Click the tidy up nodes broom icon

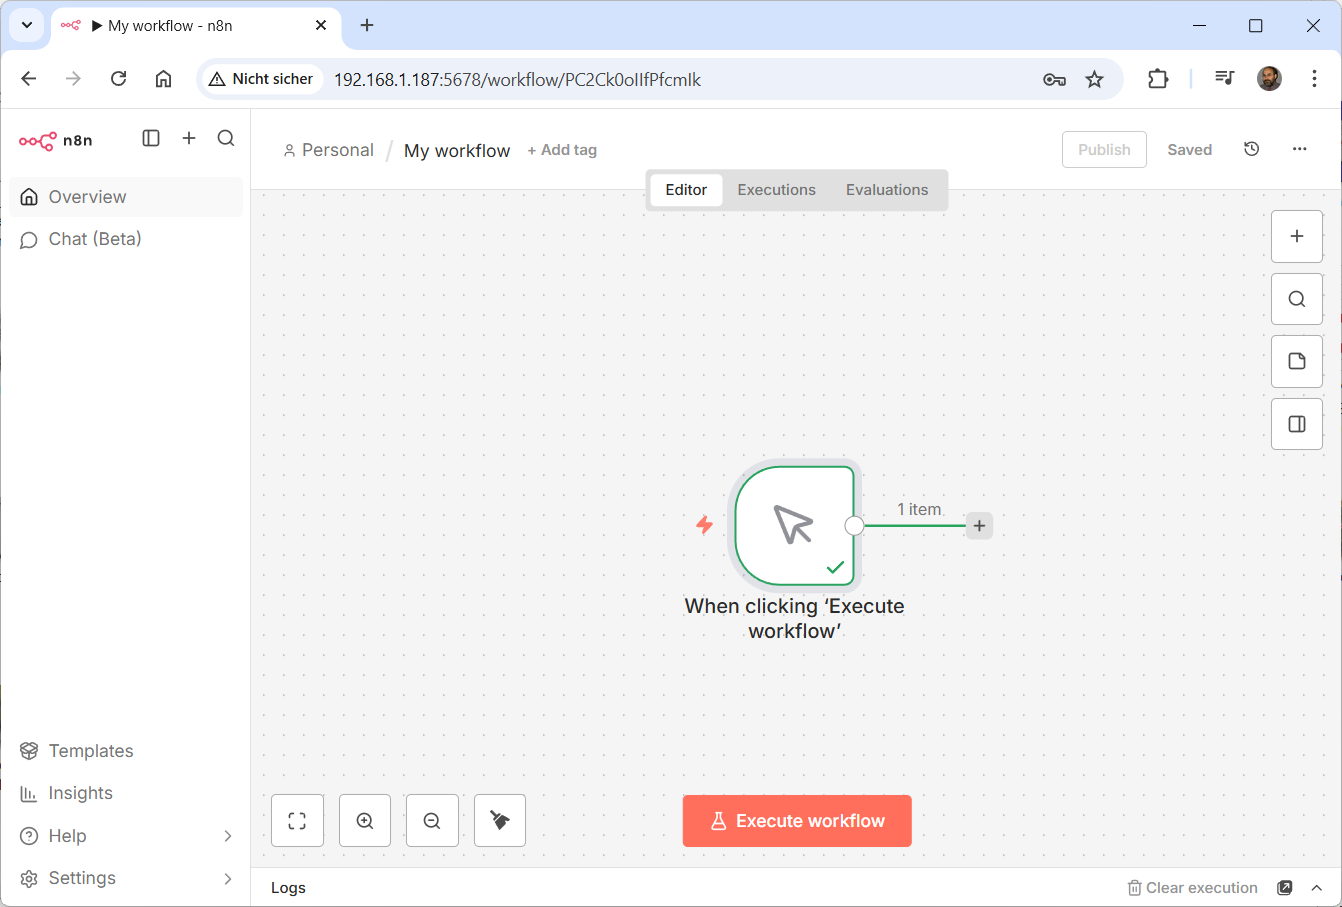click(x=500, y=821)
